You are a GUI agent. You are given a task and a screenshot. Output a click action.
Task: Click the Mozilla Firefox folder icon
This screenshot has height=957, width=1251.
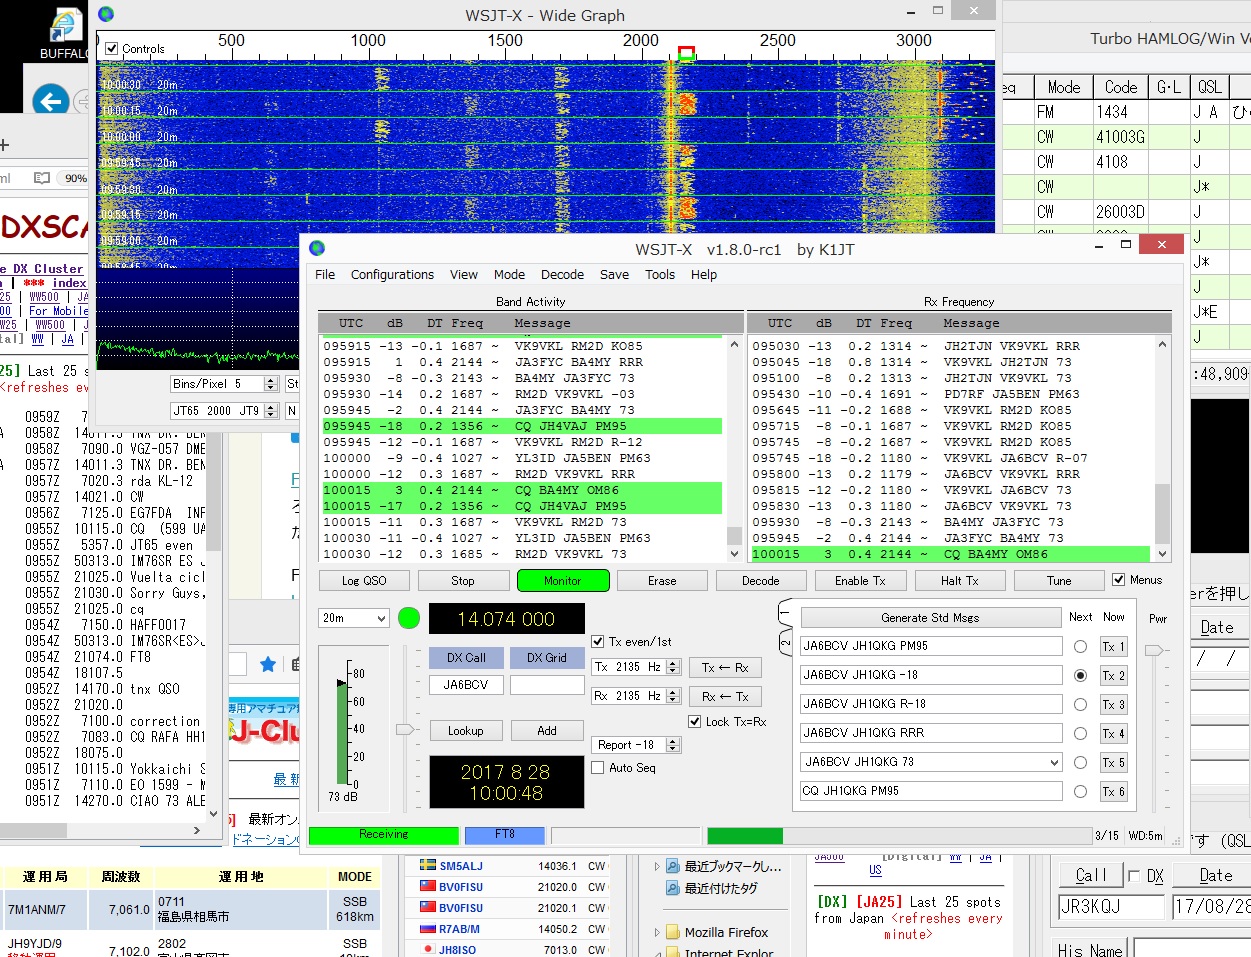[672, 932]
